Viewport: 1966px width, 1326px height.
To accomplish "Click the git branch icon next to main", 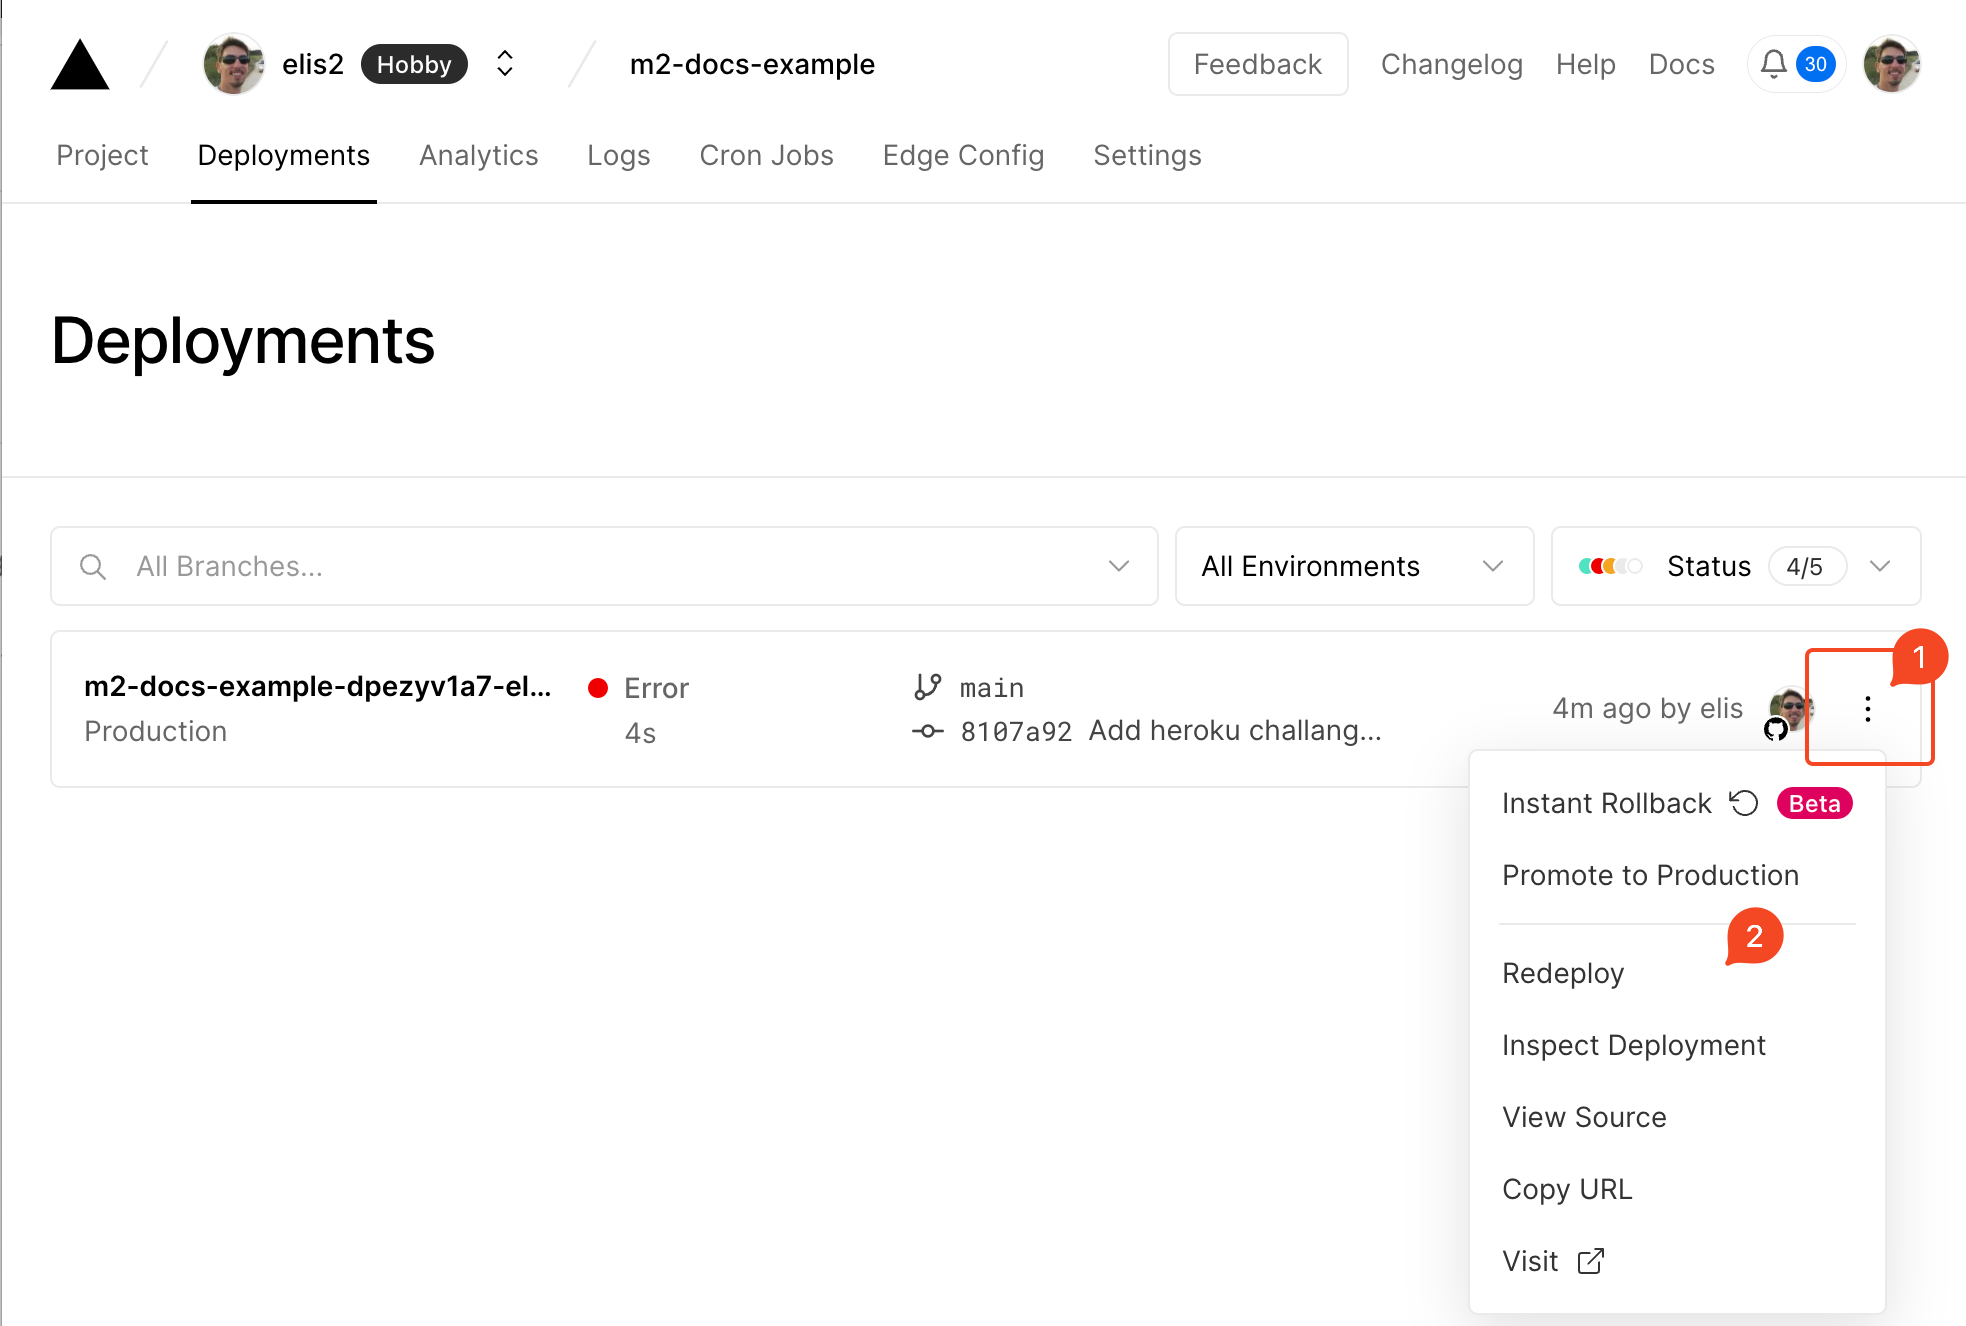I will click(927, 687).
